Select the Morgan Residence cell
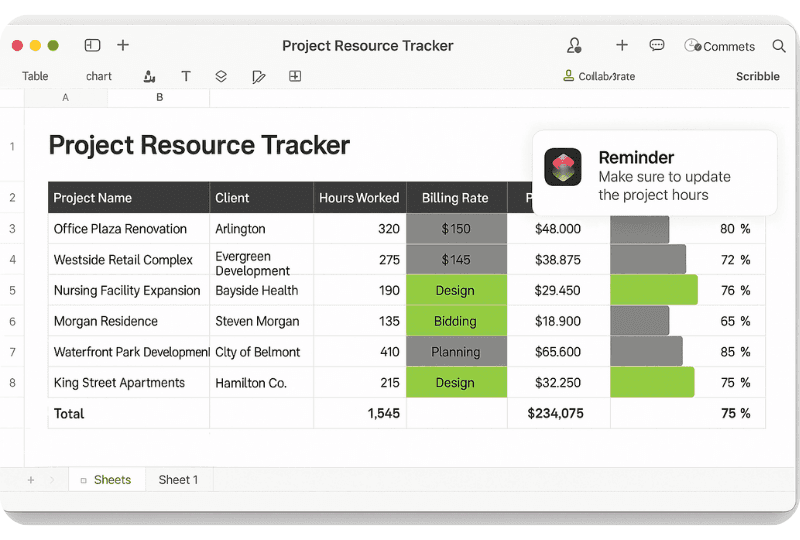 click(x=129, y=321)
